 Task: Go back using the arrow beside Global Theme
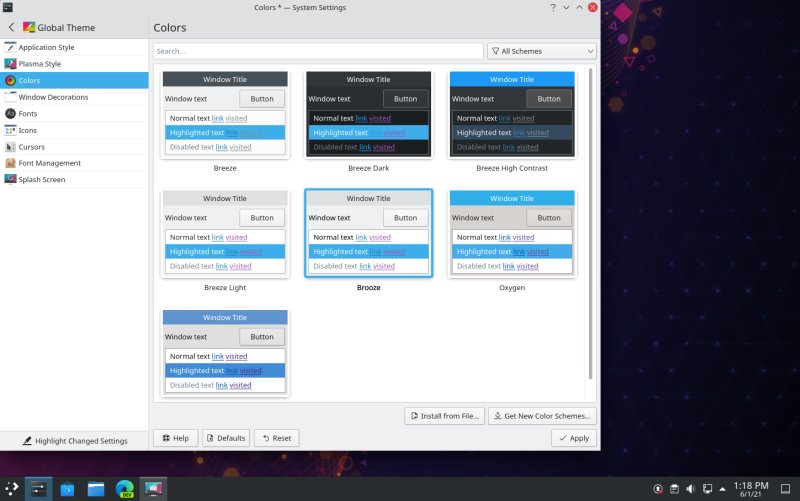pyautogui.click(x=11, y=28)
